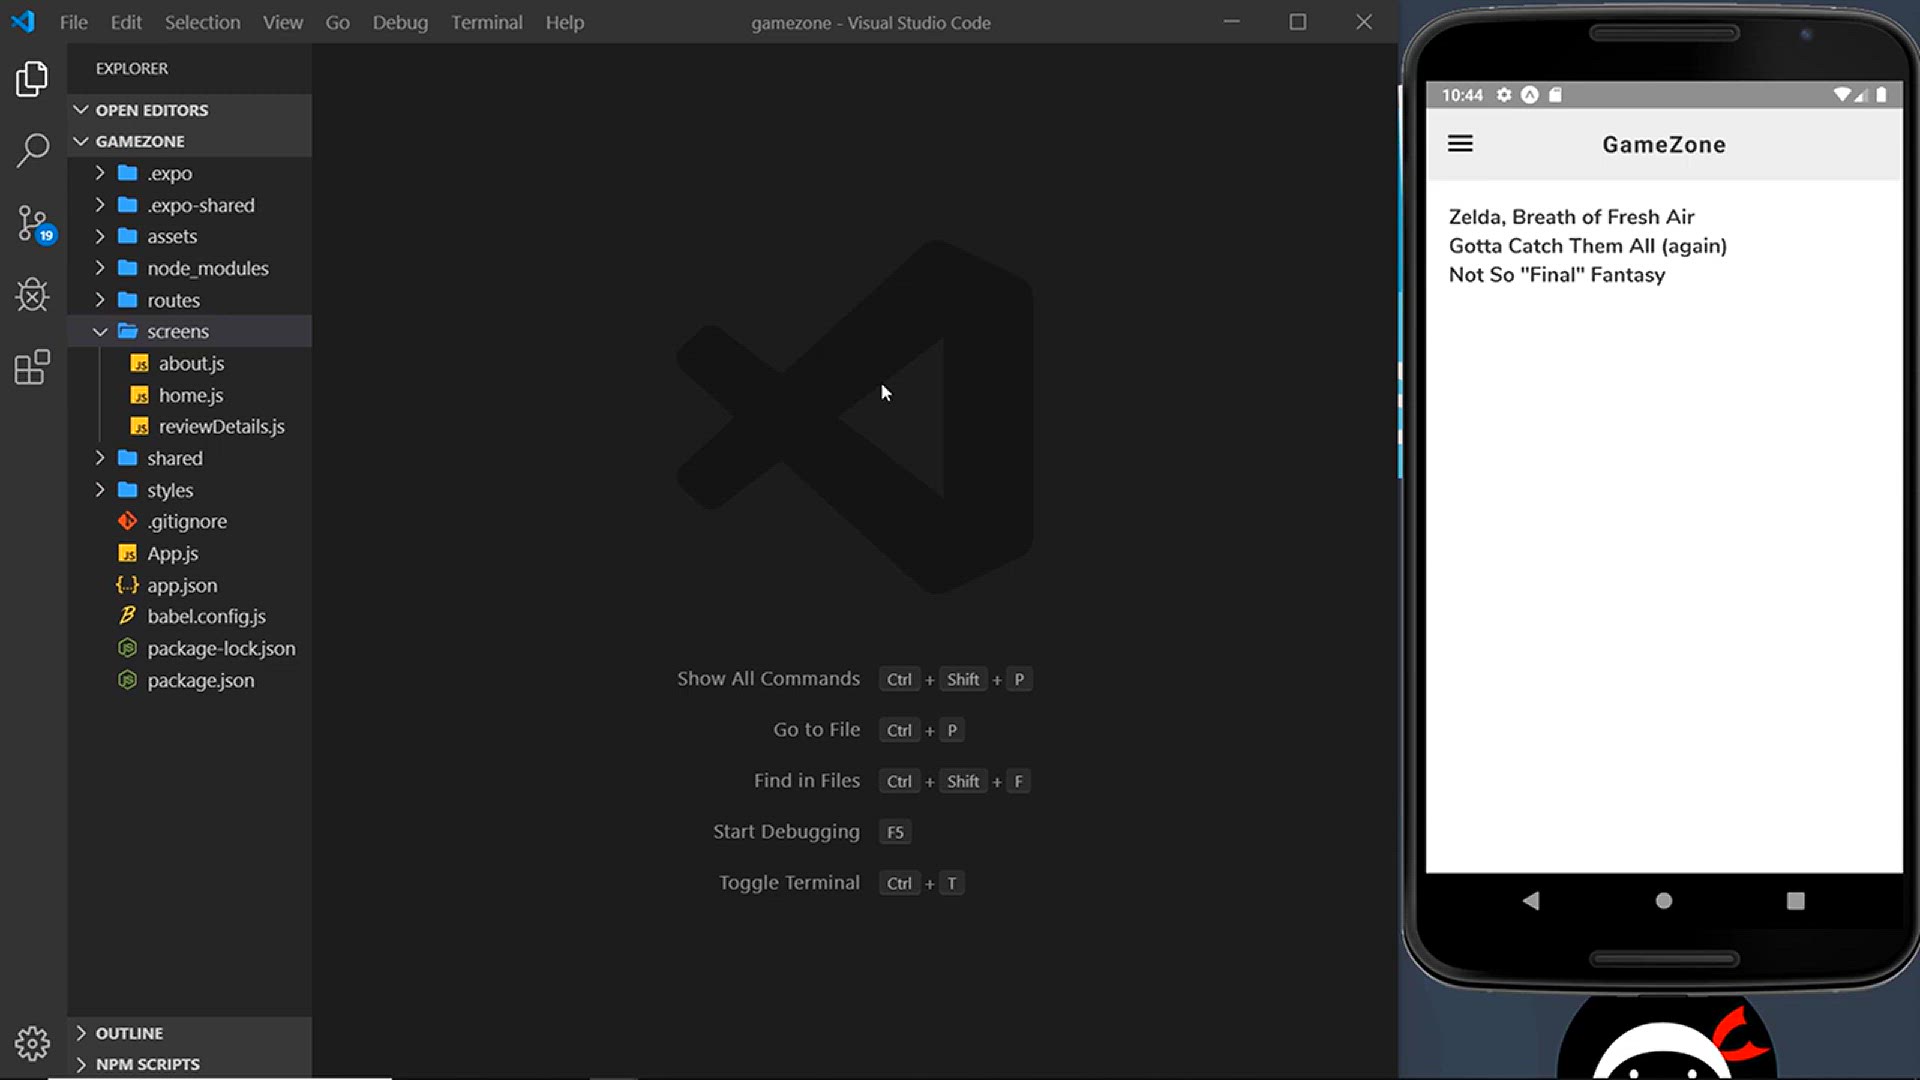Tap the Android recent apps button
This screenshot has width=1920, height=1080.
click(1796, 901)
